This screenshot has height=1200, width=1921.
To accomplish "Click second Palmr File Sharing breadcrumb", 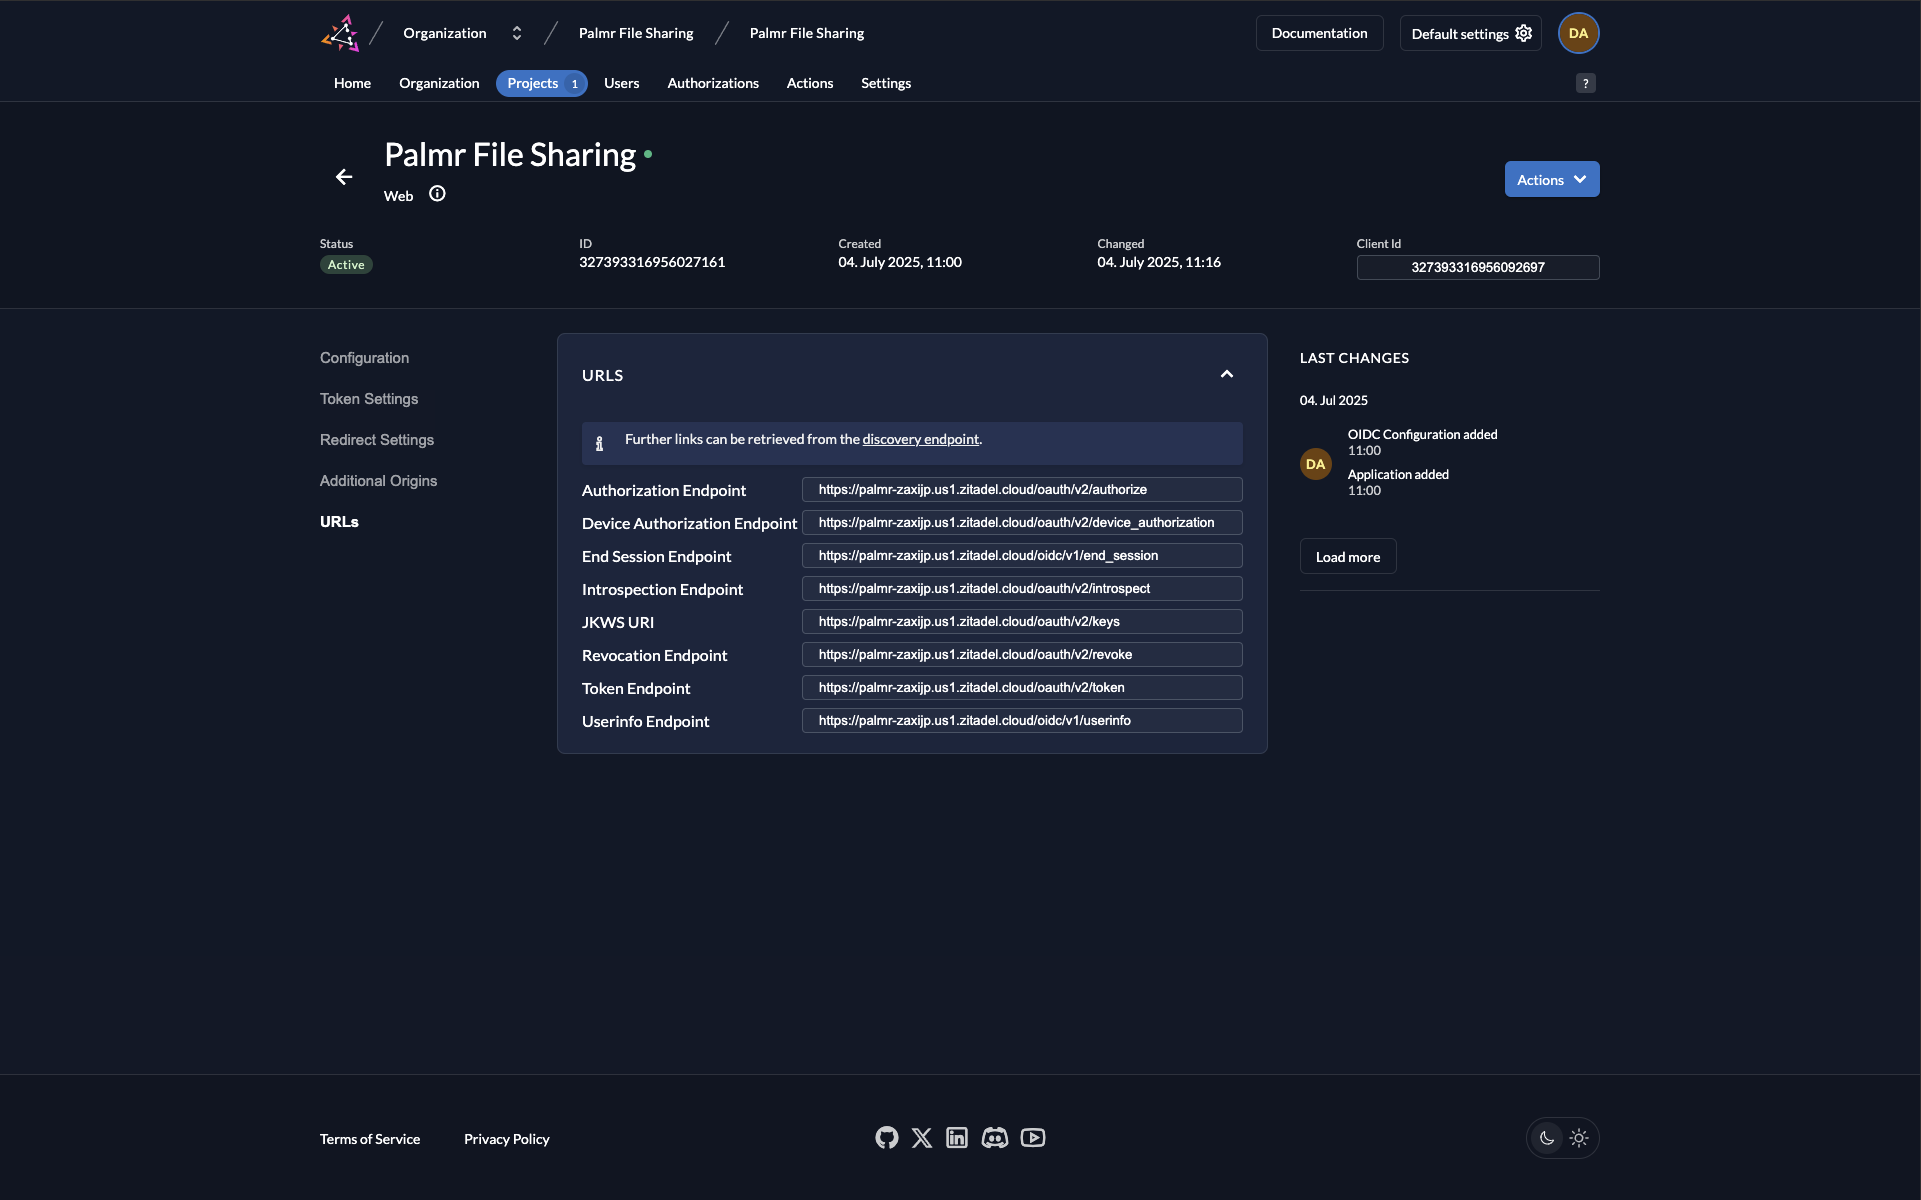I will point(807,33).
